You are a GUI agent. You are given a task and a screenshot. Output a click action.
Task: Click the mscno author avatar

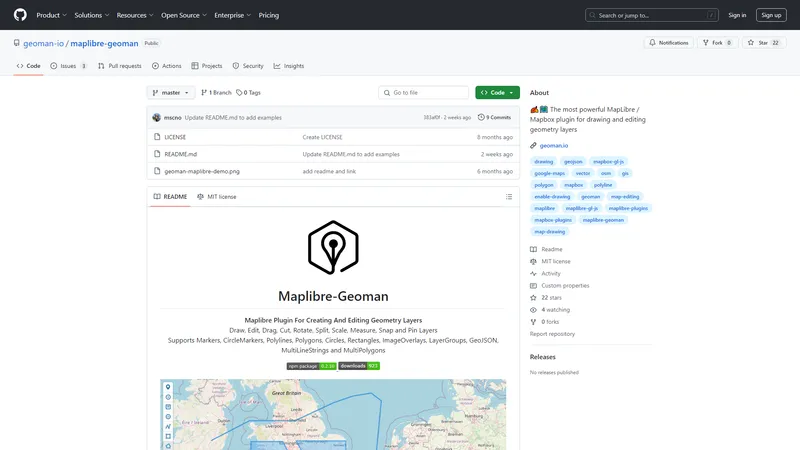point(157,117)
